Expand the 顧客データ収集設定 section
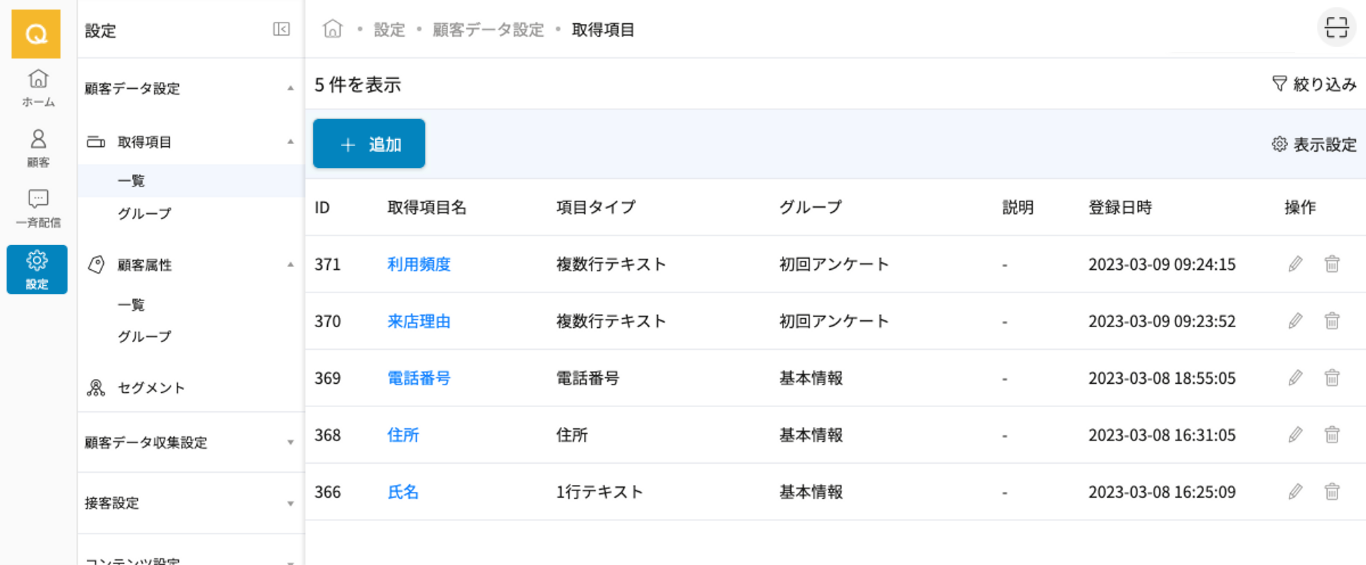The width and height of the screenshot is (1366, 565). click(x=290, y=443)
